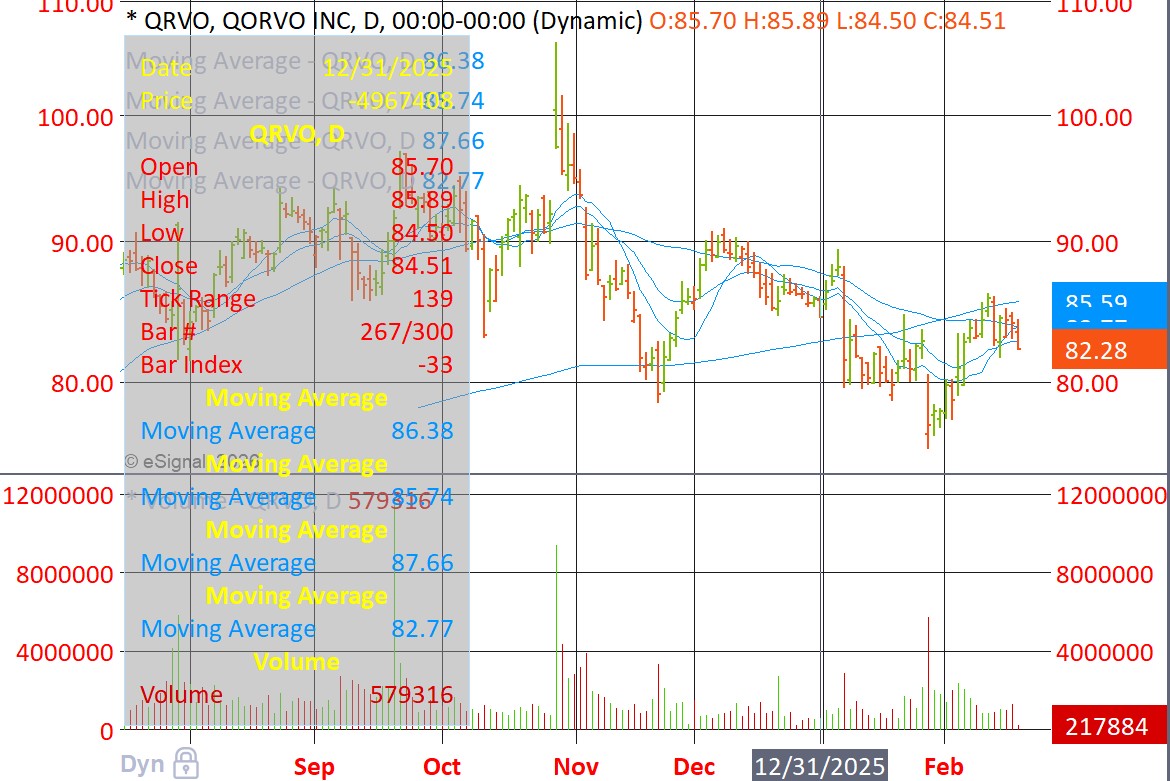Screen dimensions: 1170x781
Task: Click the red 217884 volume tag
Action: (x=1110, y=726)
